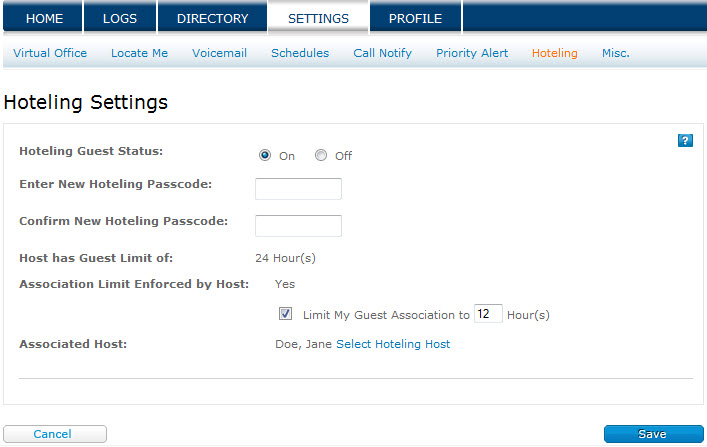707x447 pixels.
Task: Toggle Limit My Guest Association checkbox
Action: tap(285, 313)
